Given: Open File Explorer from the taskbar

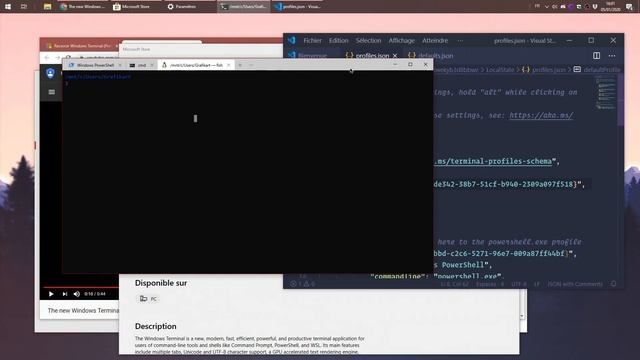Looking at the screenshot, I should pyautogui.click(x=47, y=7).
